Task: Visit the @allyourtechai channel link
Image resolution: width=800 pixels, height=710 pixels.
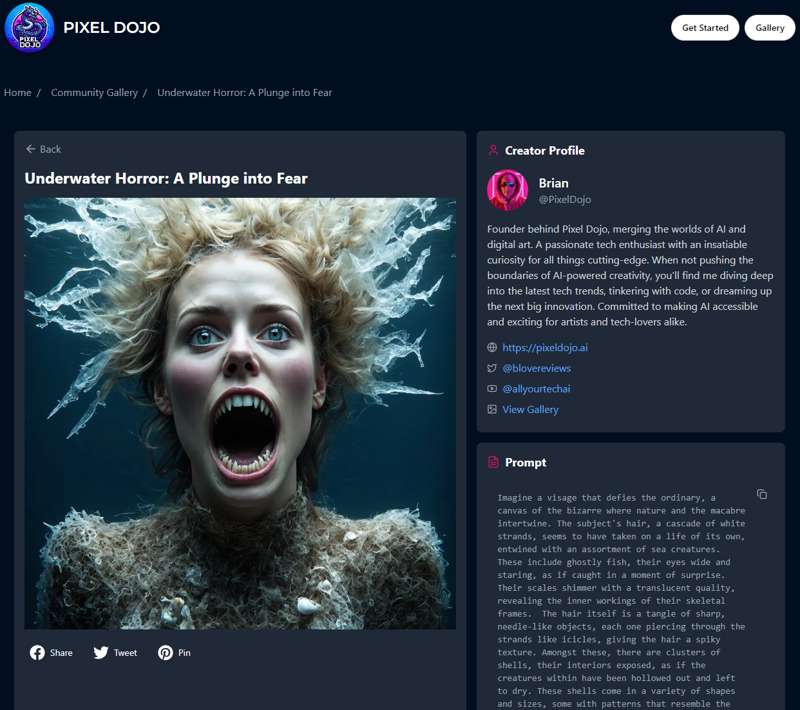Action: (x=536, y=389)
